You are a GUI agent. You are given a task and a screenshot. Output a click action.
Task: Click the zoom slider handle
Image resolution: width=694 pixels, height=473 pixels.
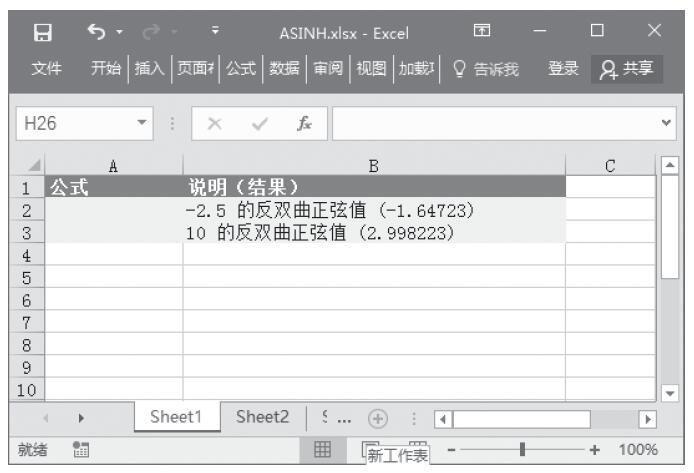pos(522,451)
